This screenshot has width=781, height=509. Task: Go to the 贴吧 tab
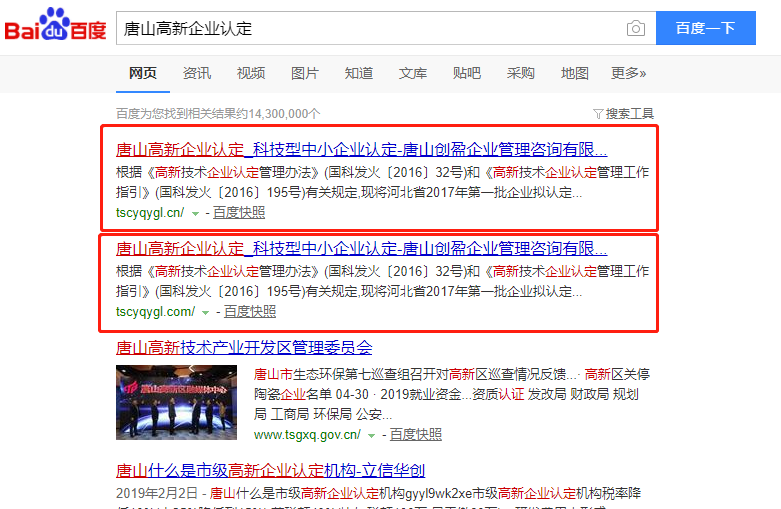[467, 73]
